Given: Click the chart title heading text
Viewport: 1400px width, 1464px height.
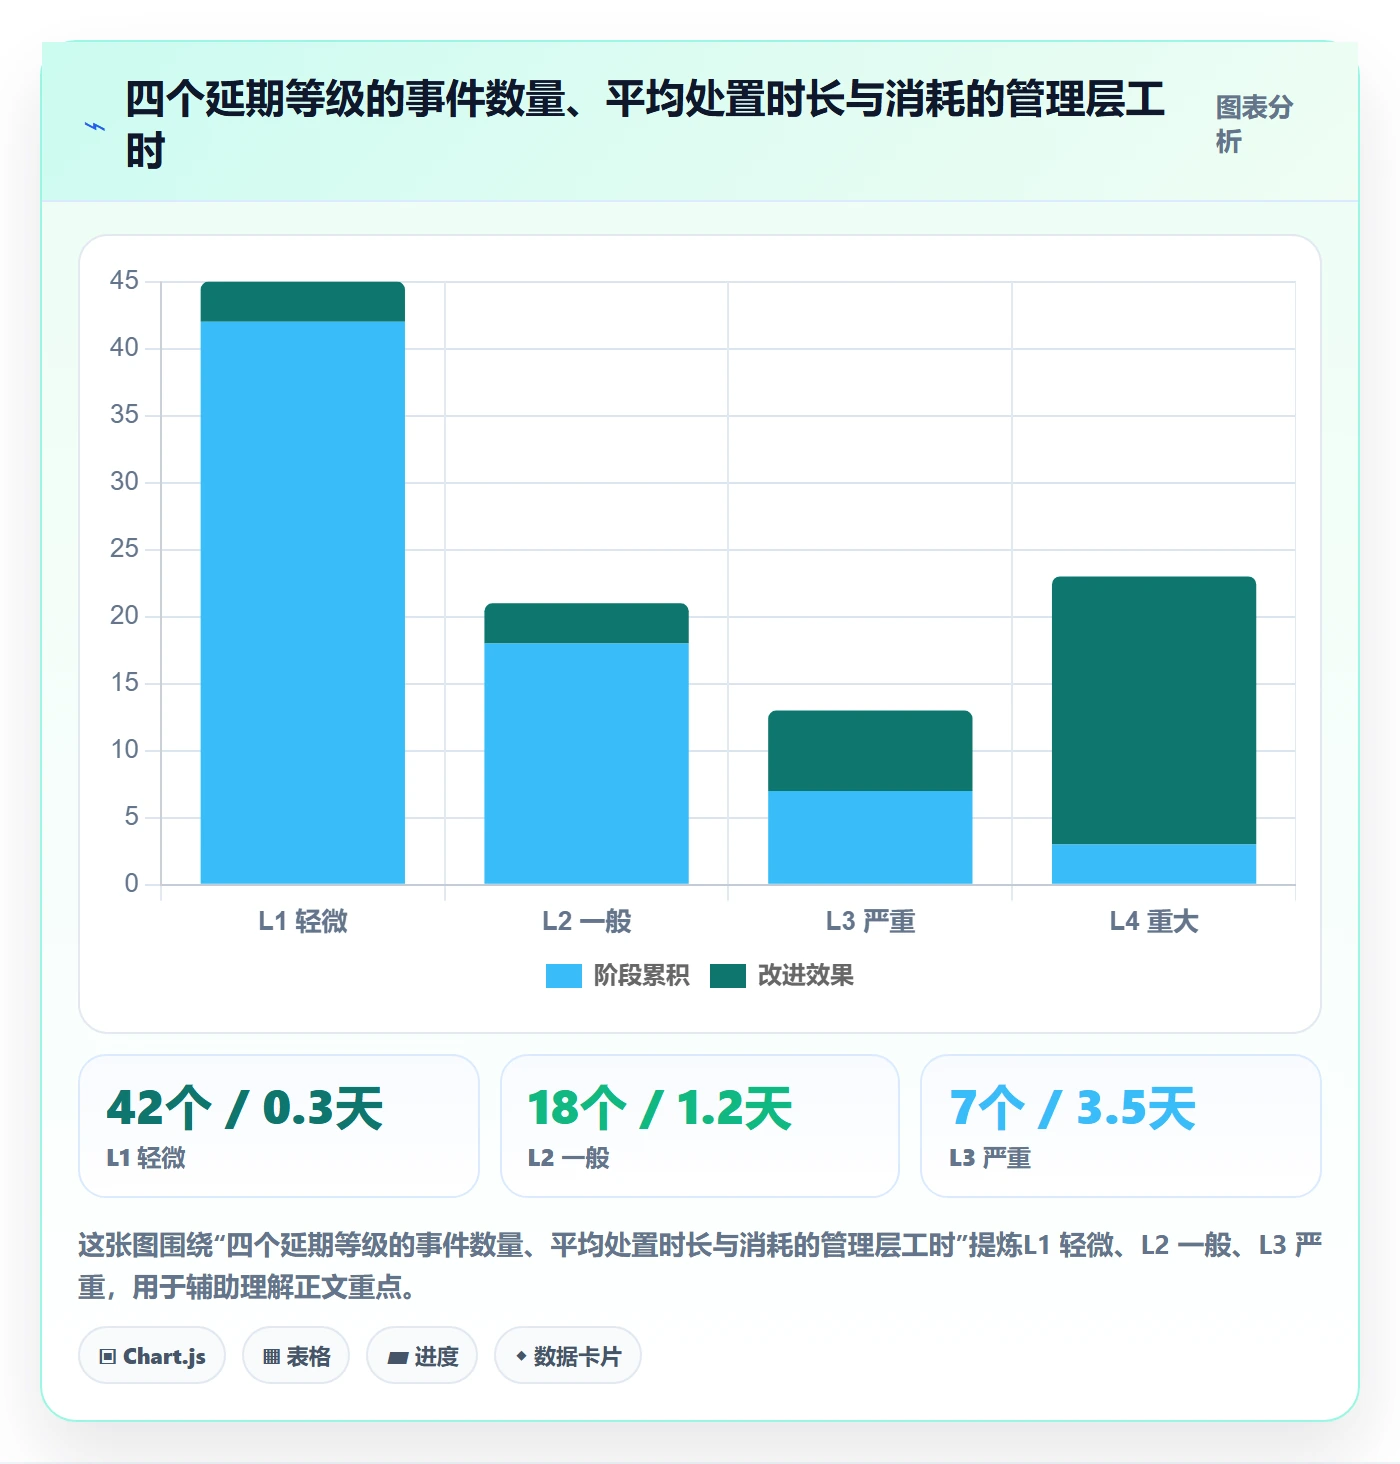Looking at the screenshot, I should [645, 125].
